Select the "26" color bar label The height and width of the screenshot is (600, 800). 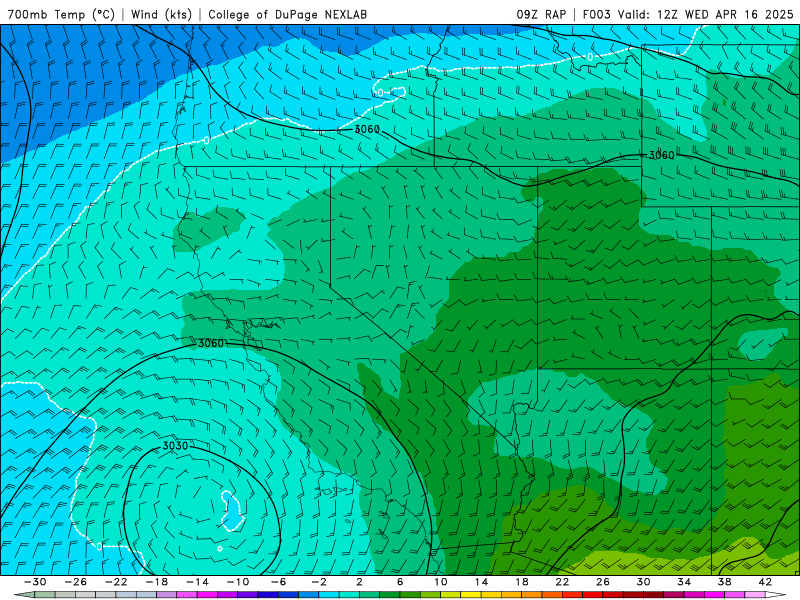pyautogui.click(x=603, y=582)
